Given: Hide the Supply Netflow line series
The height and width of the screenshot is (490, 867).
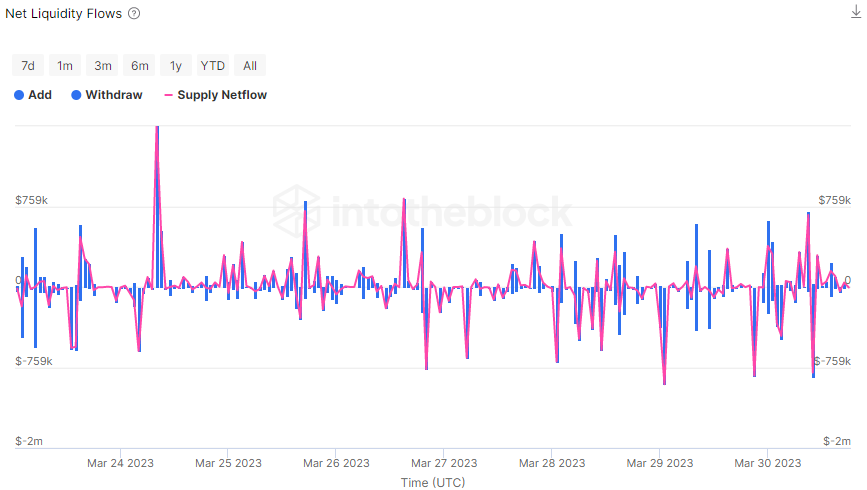Looking at the screenshot, I should pyautogui.click(x=216, y=95).
